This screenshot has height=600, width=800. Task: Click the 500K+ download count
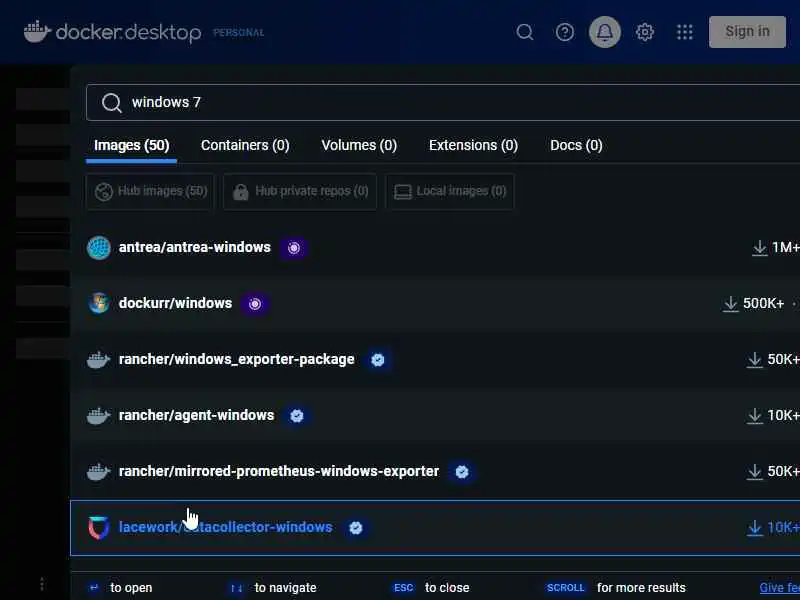click(763, 304)
